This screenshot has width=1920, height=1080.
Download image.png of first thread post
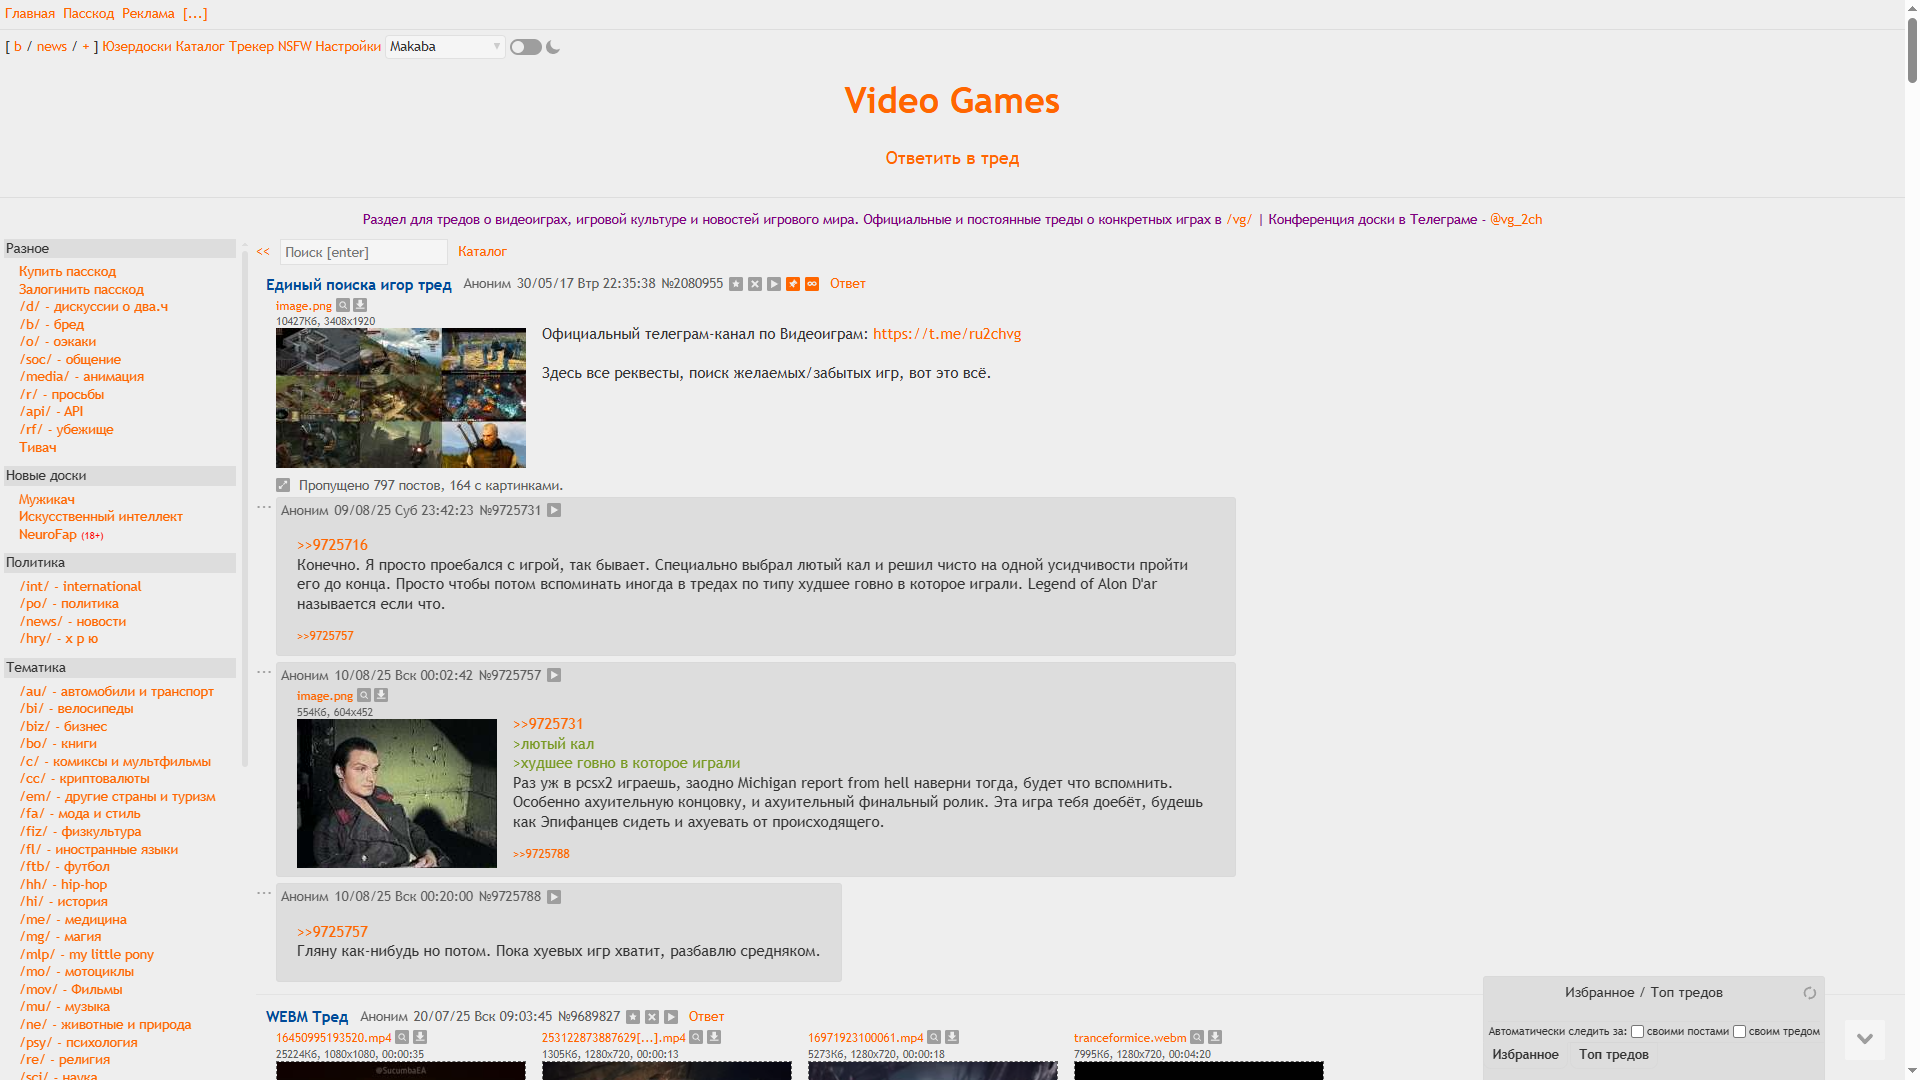coord(360,306)
